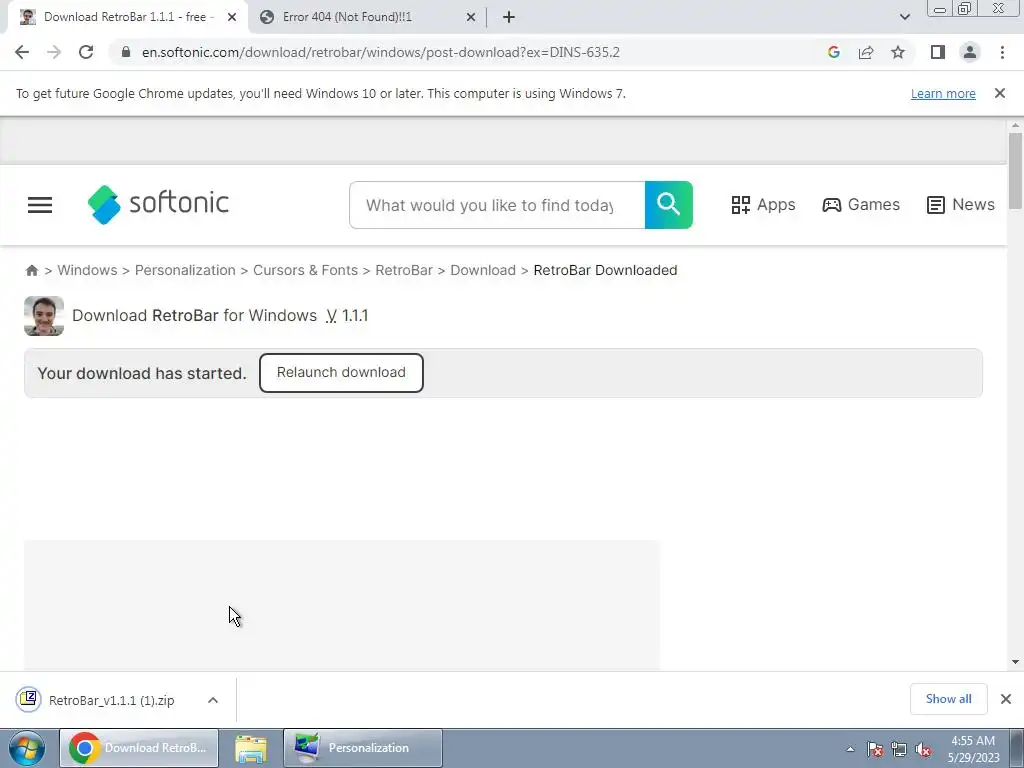Share this page via share icon

click(x=866, y=52)
